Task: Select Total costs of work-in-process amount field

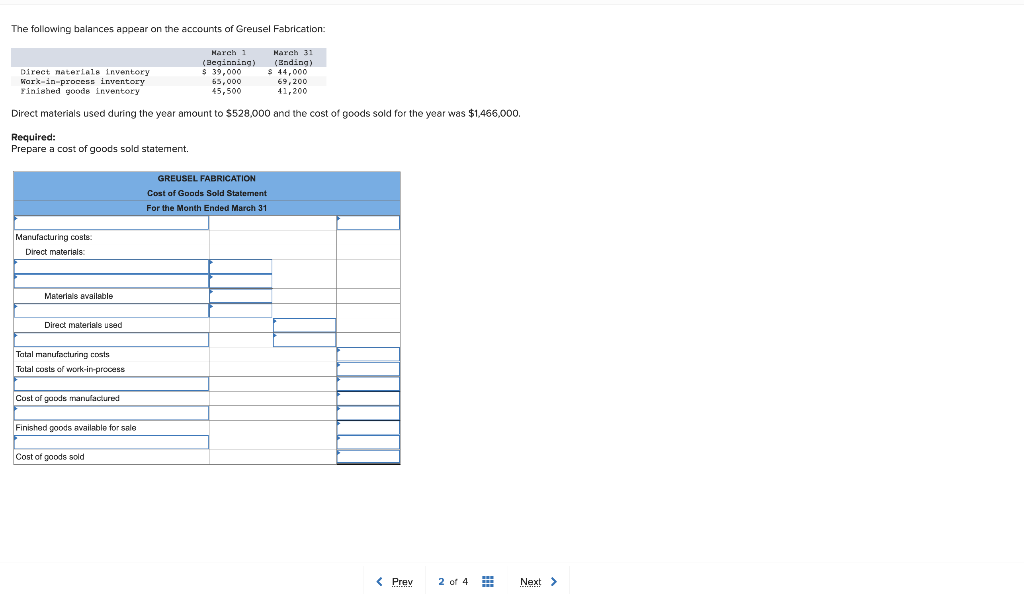Action: (368, 369)
